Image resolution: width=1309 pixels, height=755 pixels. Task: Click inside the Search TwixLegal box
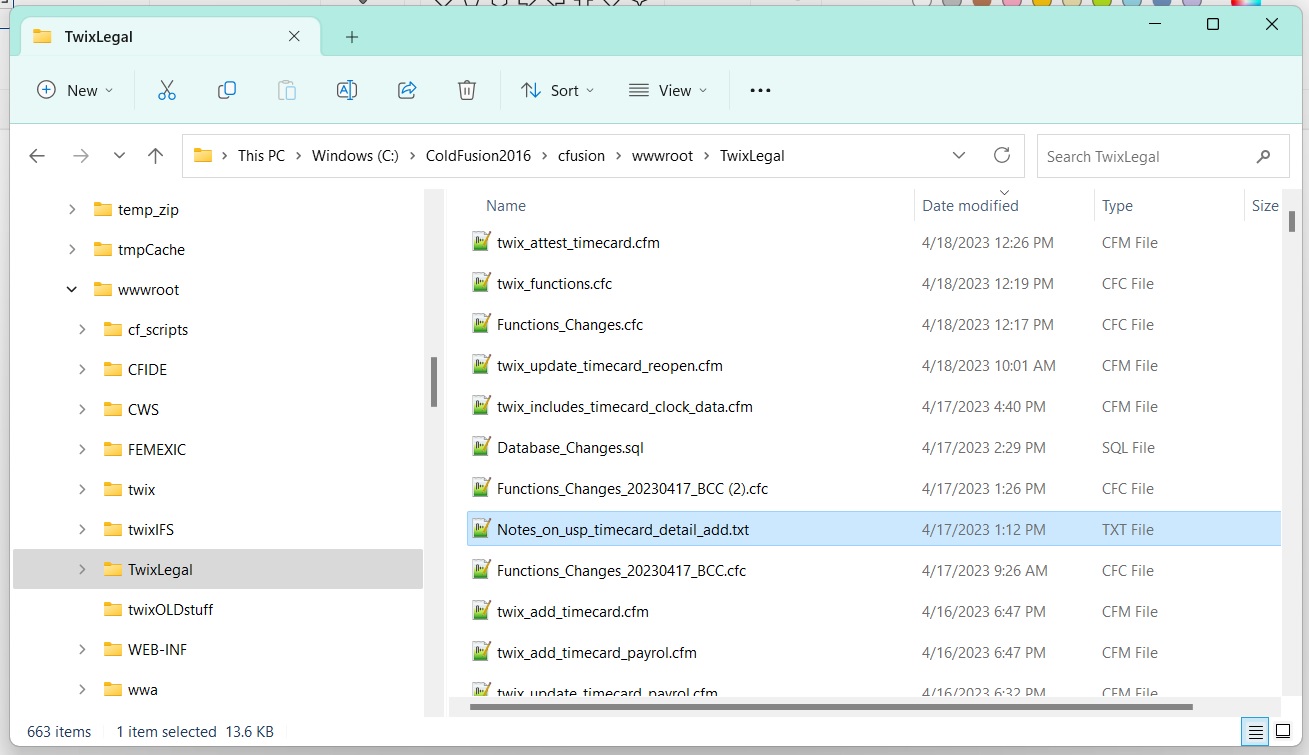point(1150,155)
